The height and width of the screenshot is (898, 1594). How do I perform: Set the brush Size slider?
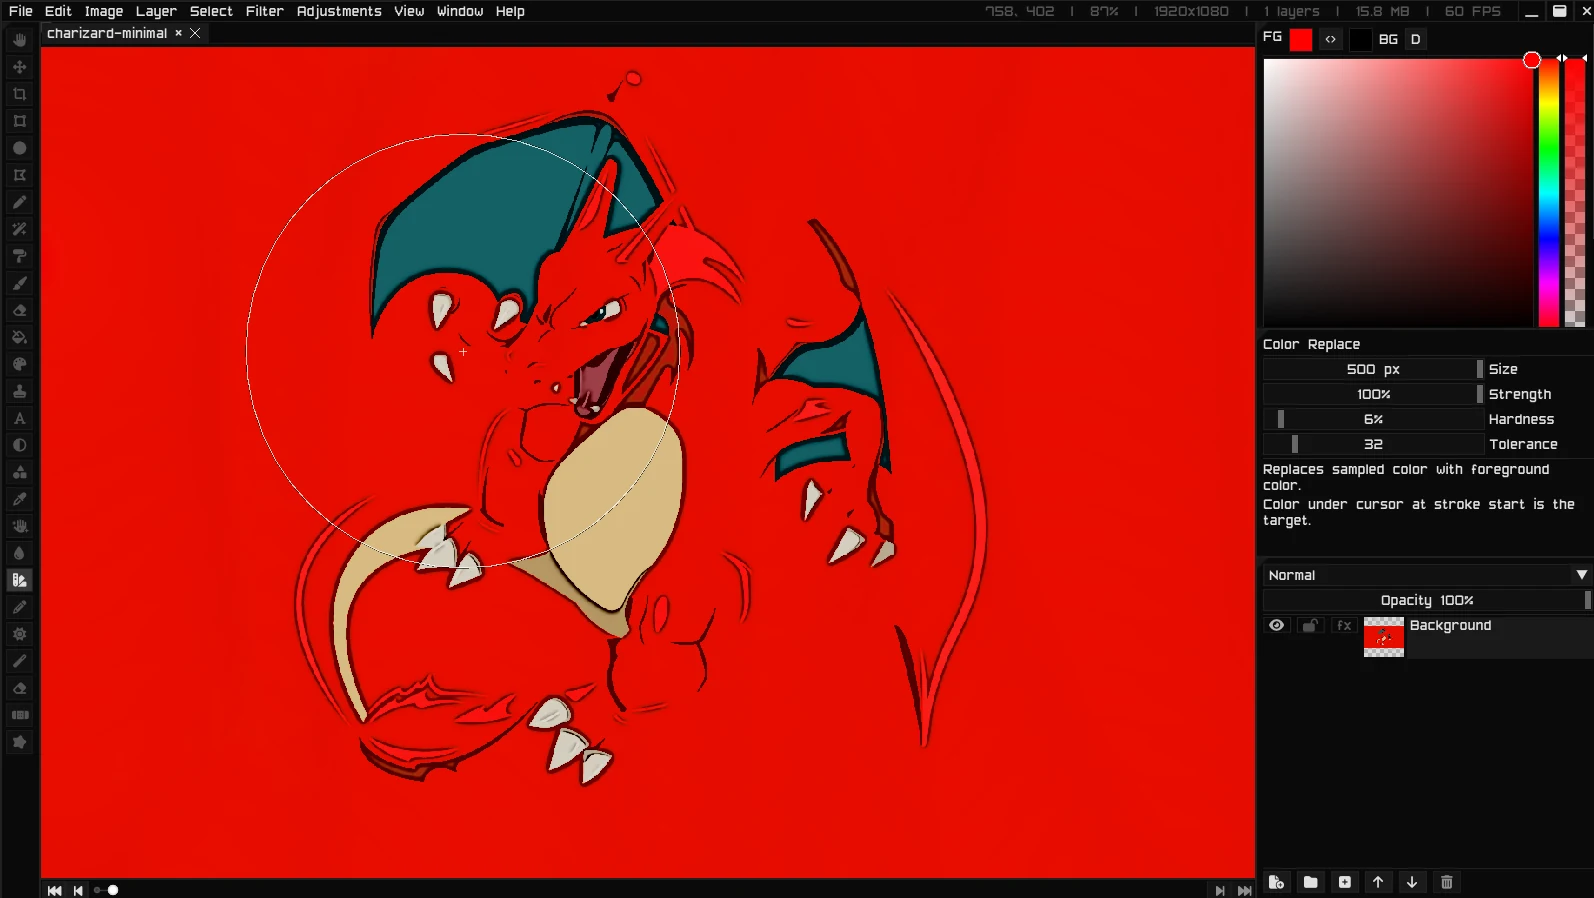tap(1373, 369)
